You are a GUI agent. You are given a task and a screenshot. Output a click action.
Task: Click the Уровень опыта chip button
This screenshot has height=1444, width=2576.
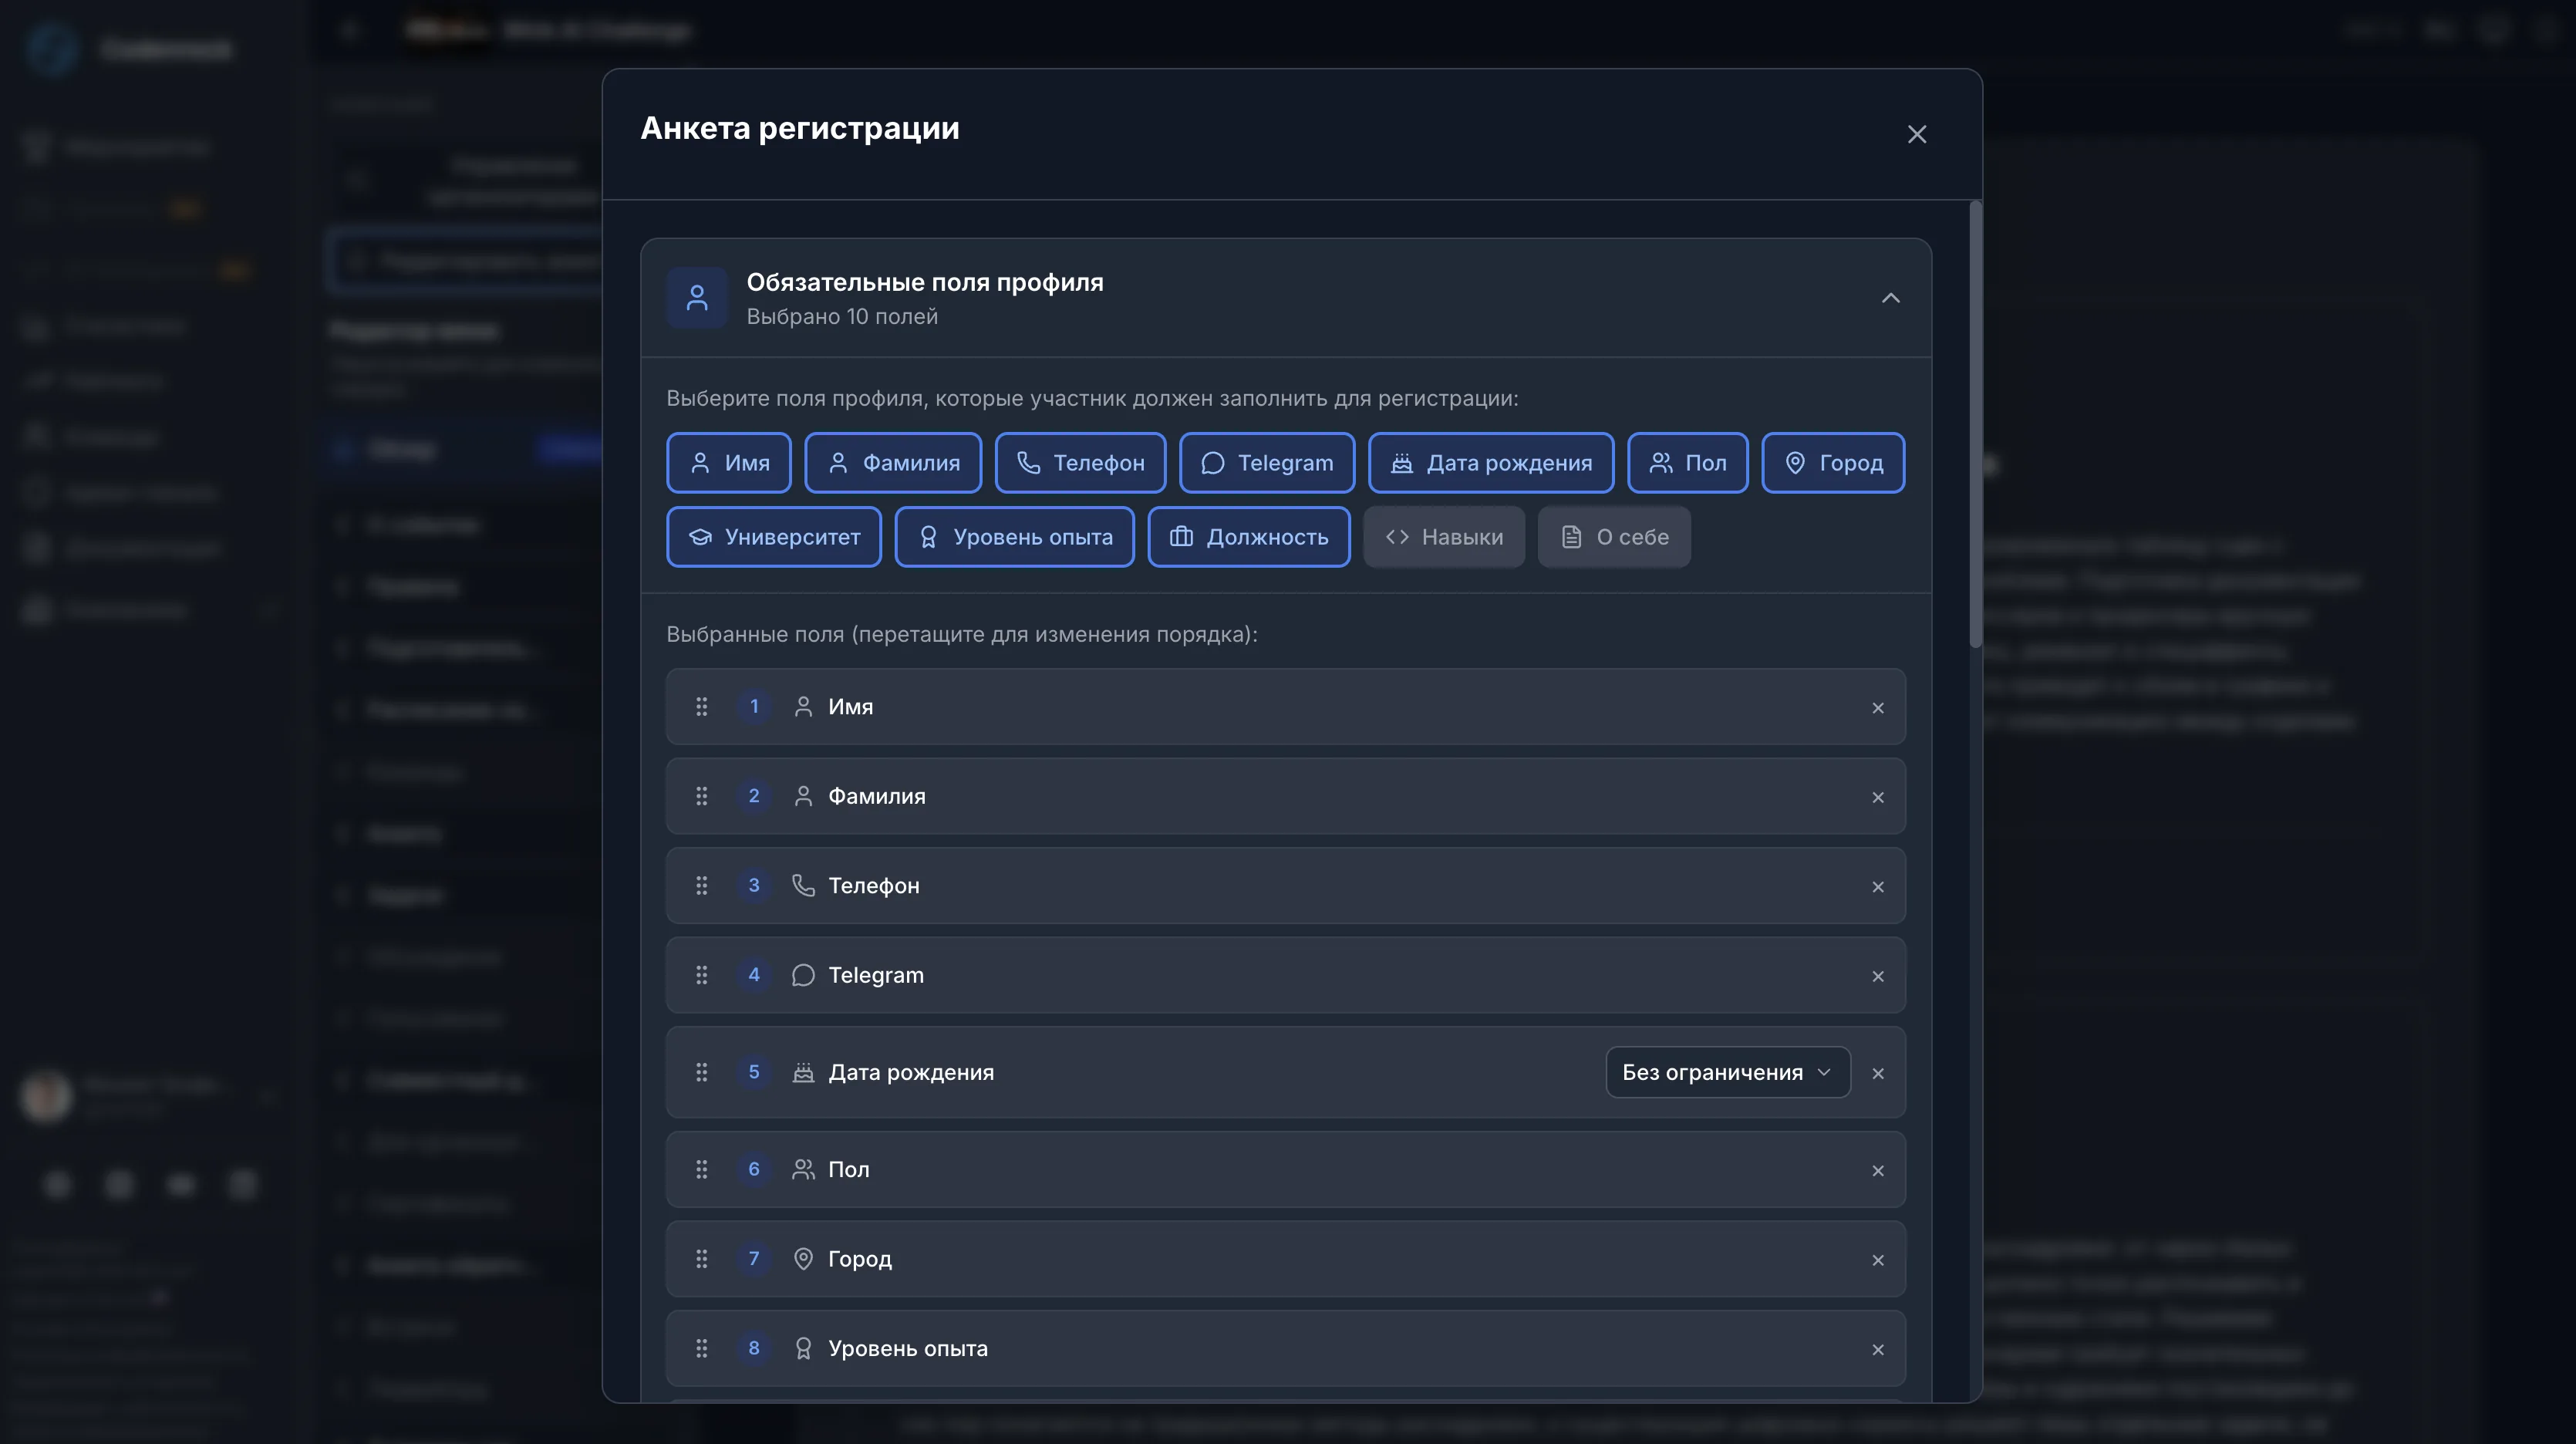[x=1014, y=537]
